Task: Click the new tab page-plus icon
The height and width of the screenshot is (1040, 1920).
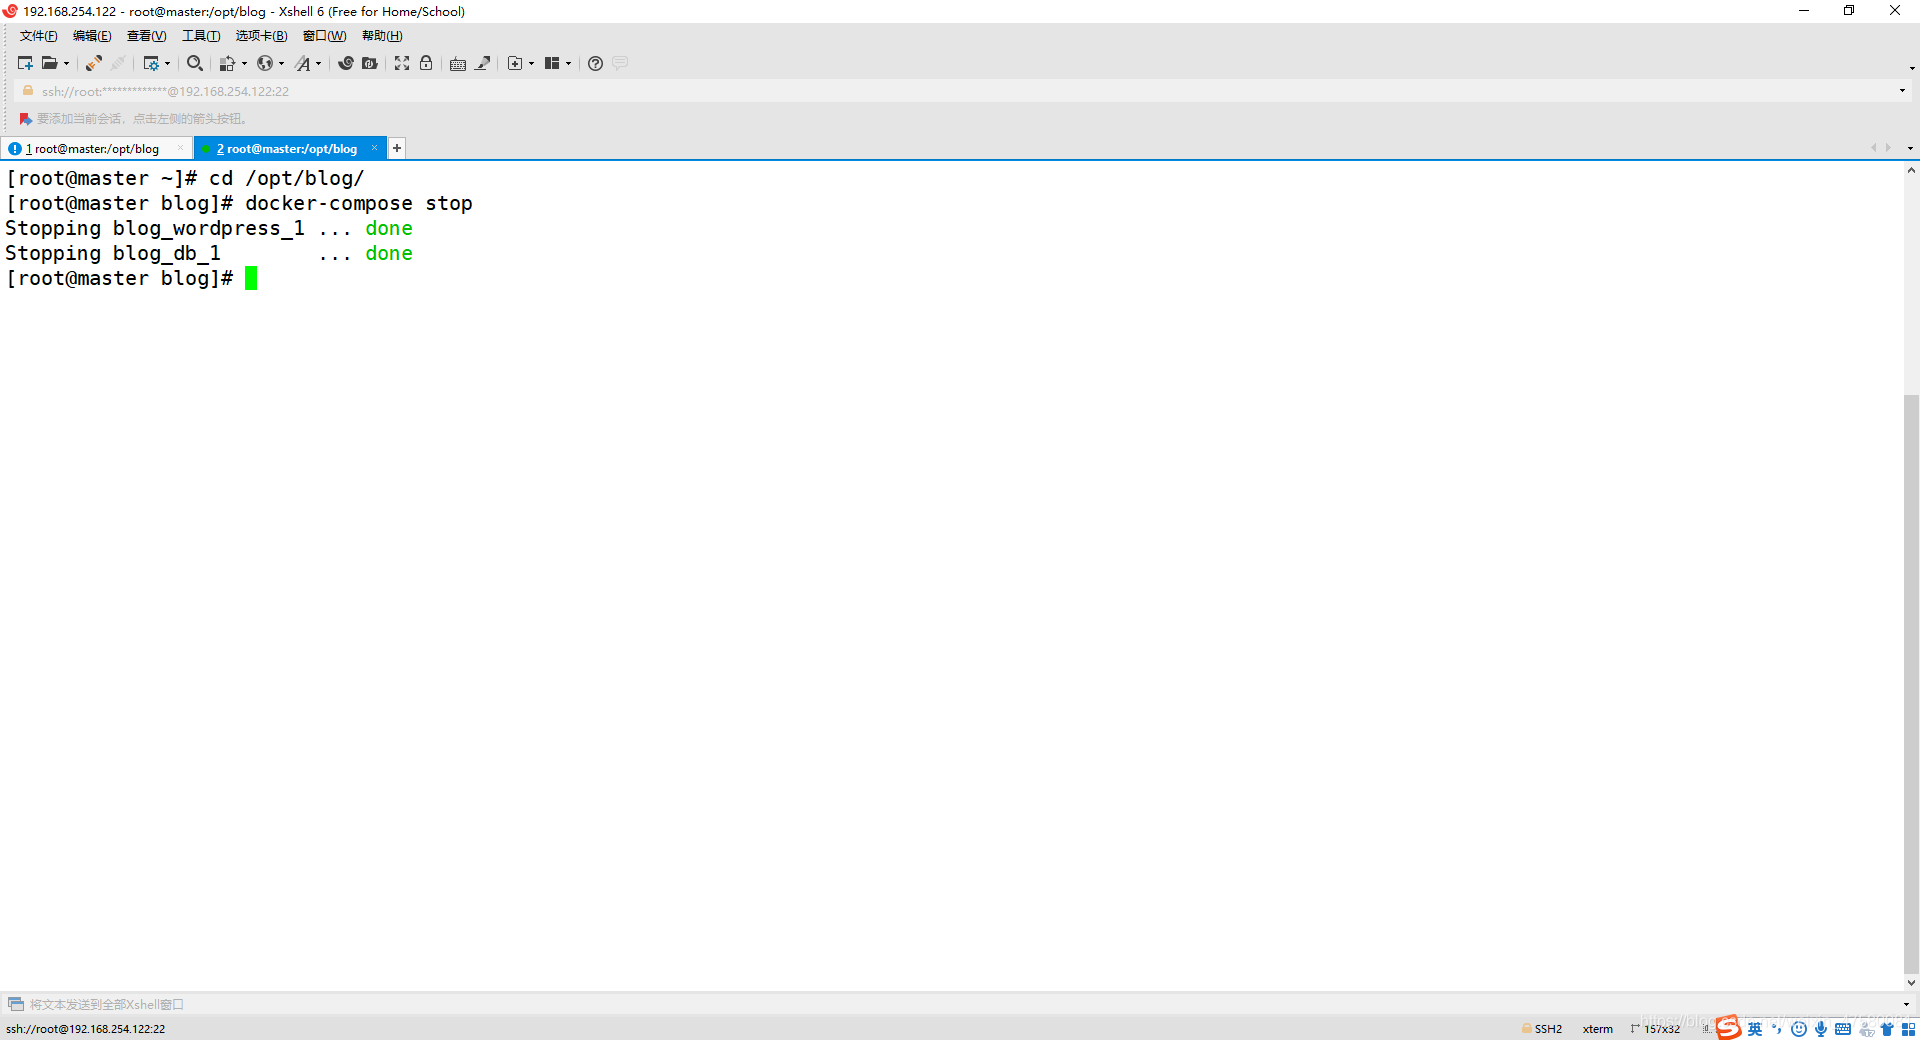Action: pos(515,63)
